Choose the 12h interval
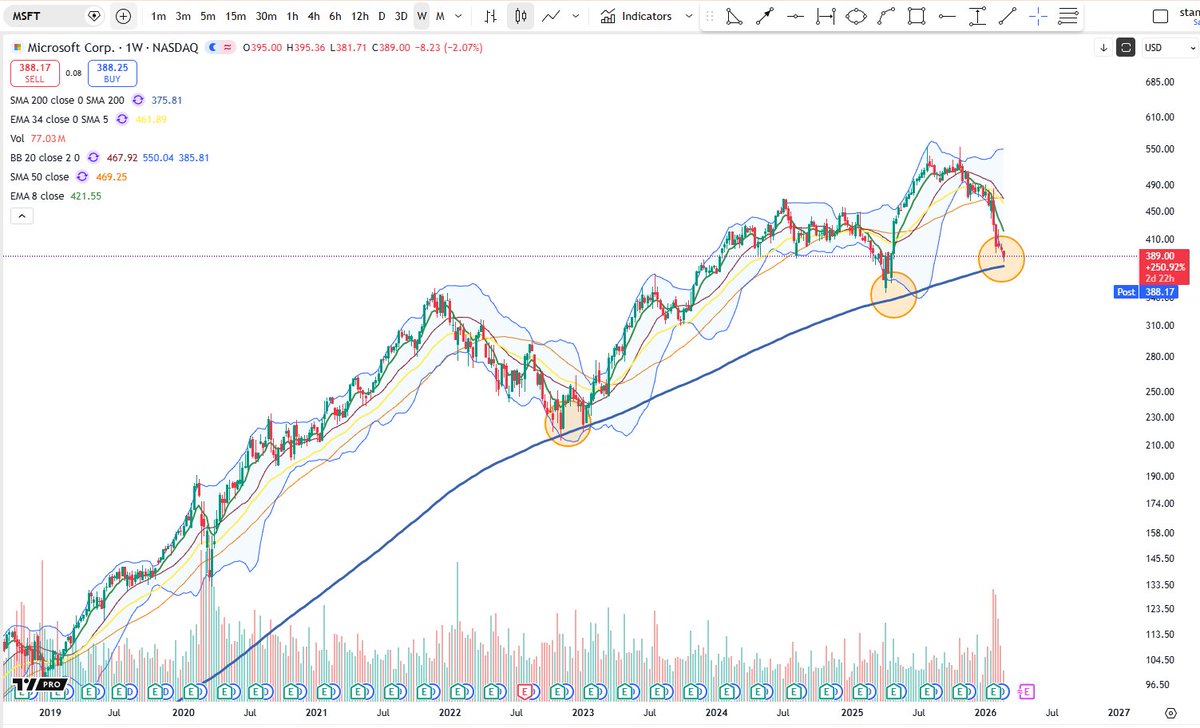Screen dimensions: 1200x728 360,16
